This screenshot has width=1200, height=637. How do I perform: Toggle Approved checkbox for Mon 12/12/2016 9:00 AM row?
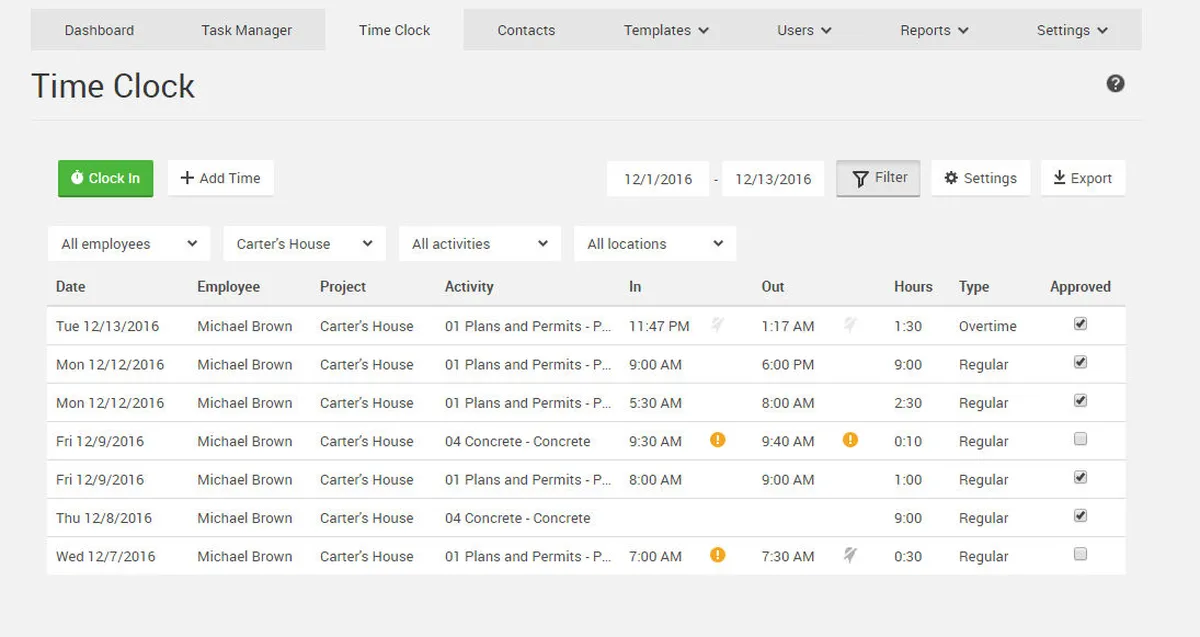1080,362
